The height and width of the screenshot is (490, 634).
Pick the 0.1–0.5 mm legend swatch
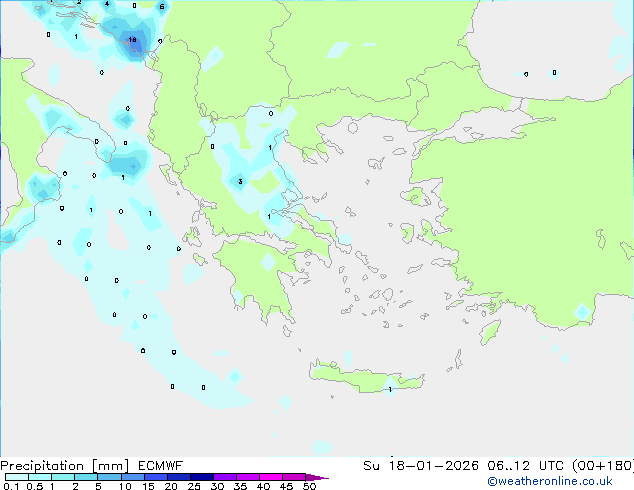point(17,477)
